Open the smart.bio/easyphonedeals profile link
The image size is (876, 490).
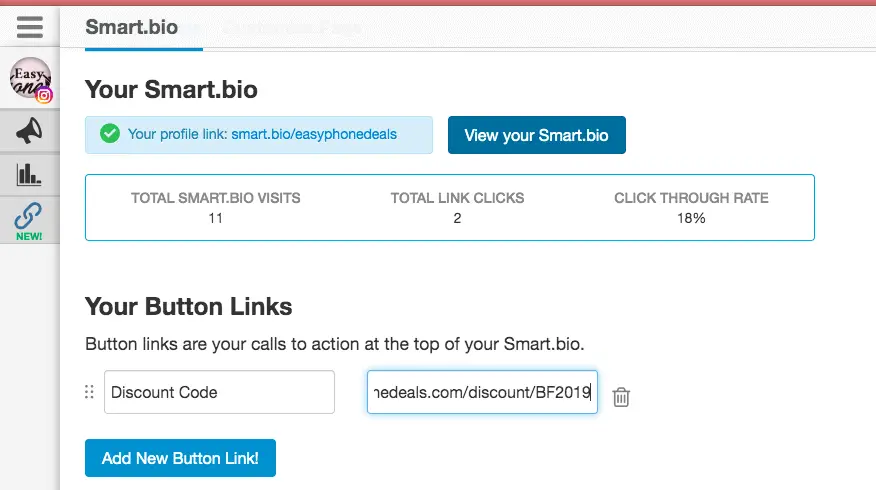(x=314, y=134)
